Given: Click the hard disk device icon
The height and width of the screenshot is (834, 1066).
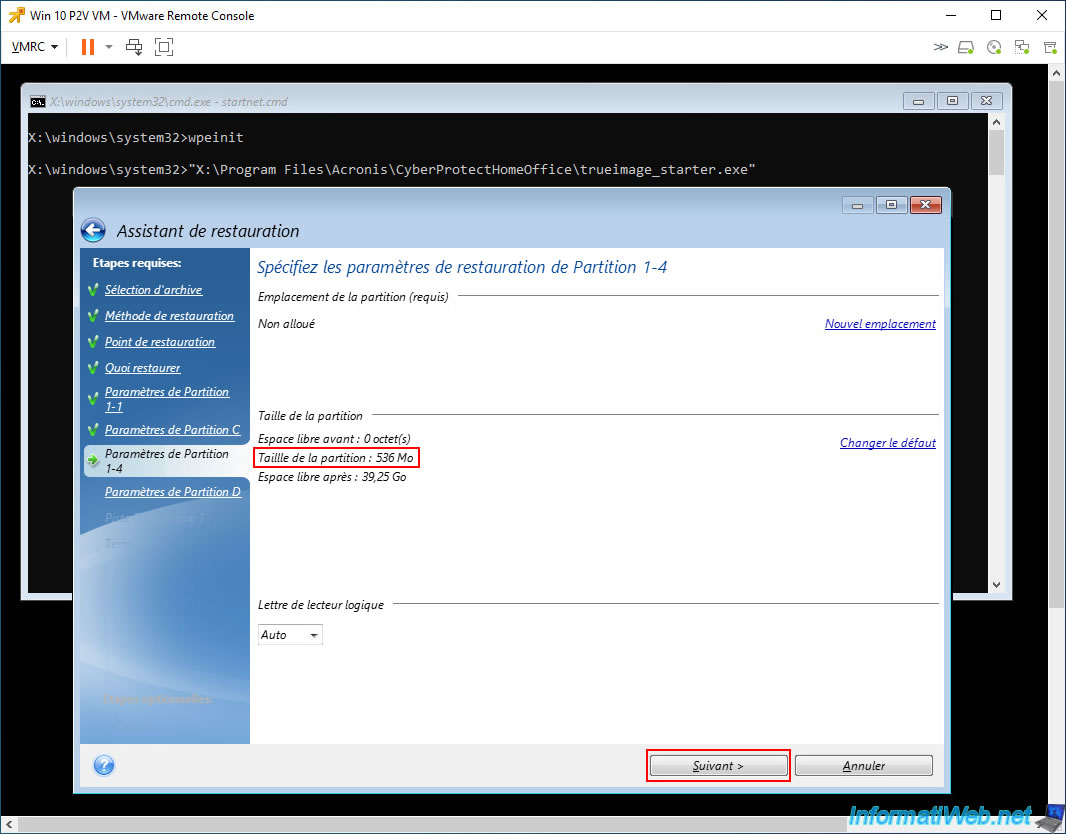Looking at the screenshot, I should tap(966, 47).
